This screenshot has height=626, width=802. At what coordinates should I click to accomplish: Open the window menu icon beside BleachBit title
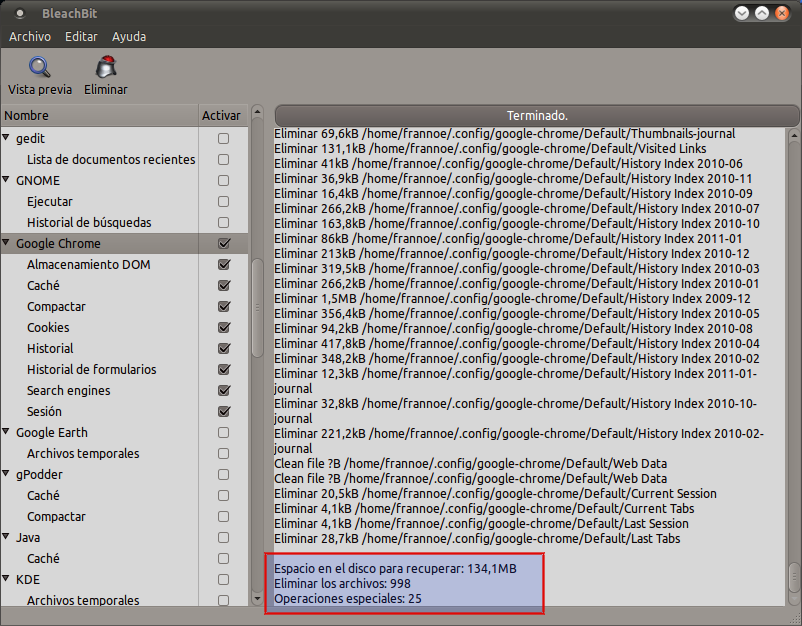20,14
